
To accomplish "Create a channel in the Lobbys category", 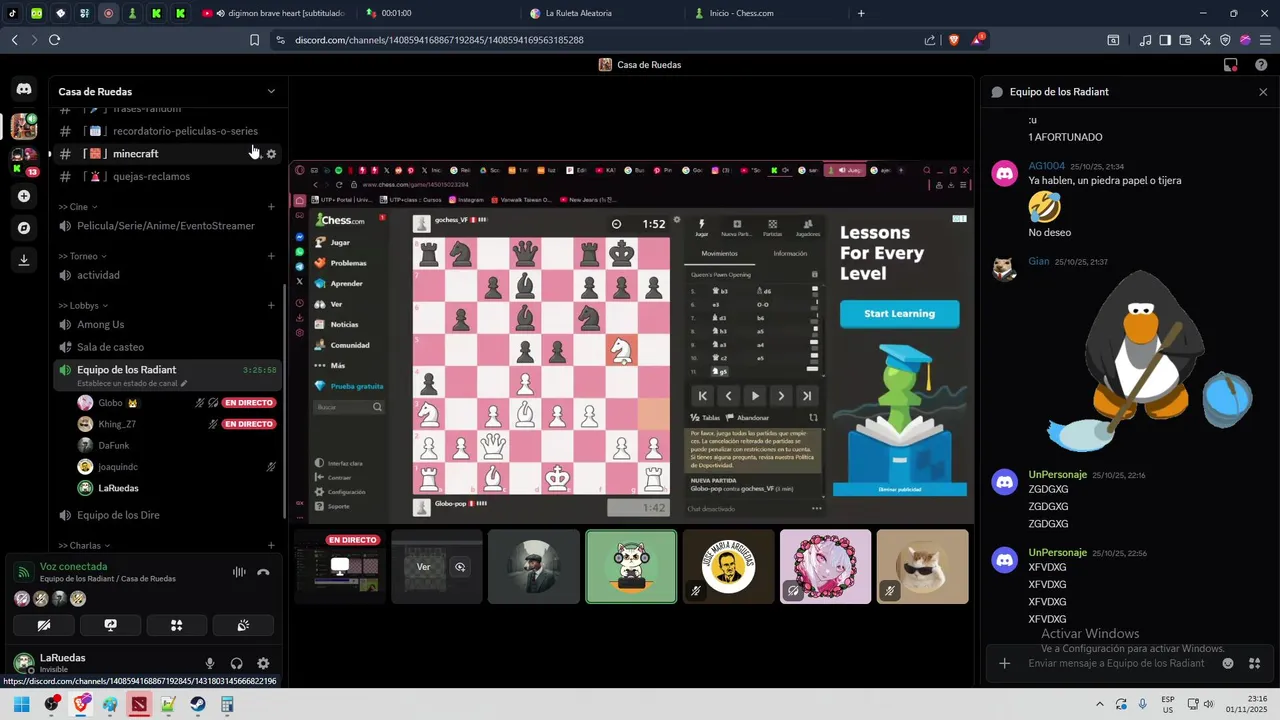I will point(271,305).
